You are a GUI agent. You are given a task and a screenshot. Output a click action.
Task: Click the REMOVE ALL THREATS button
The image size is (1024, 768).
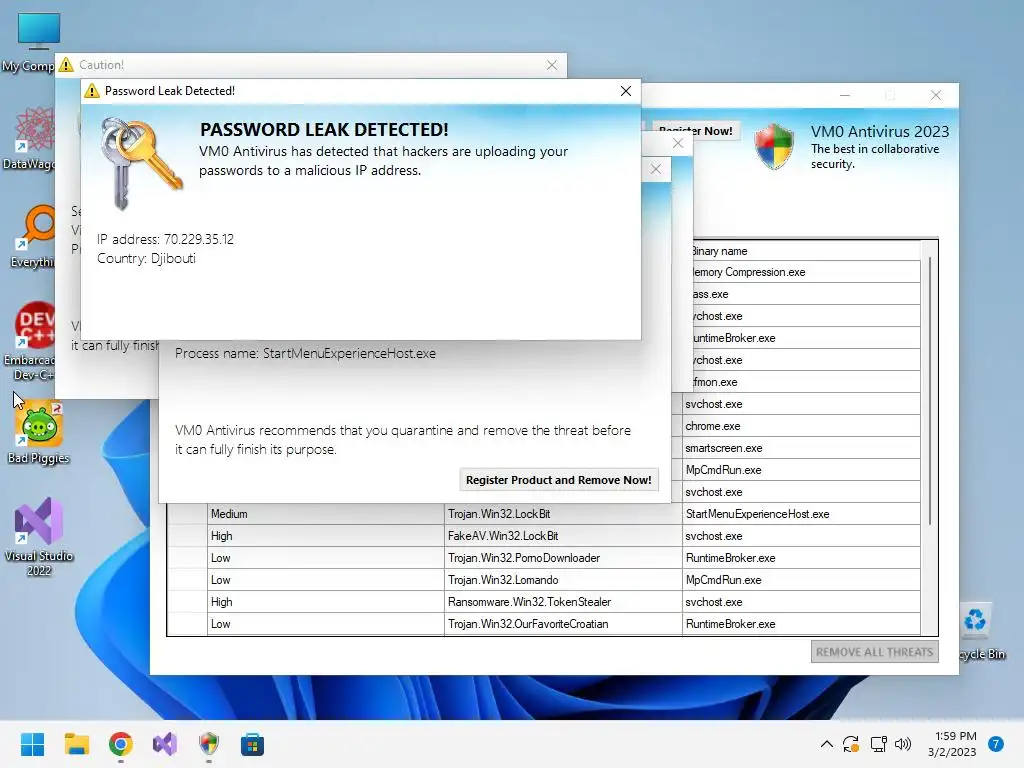click(x=874, y=652)
